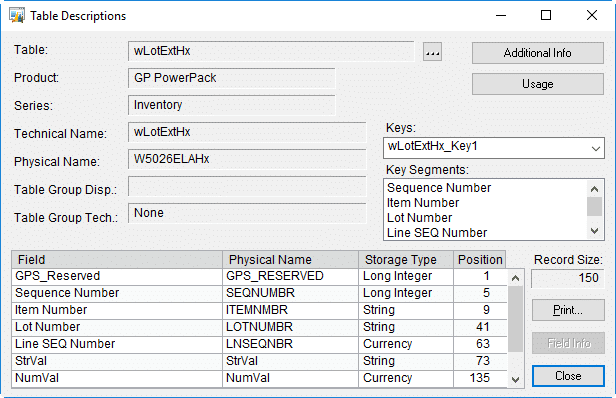Maximize the Table Descriptions window
Screen dimensions: 616x398
[546, 16]
